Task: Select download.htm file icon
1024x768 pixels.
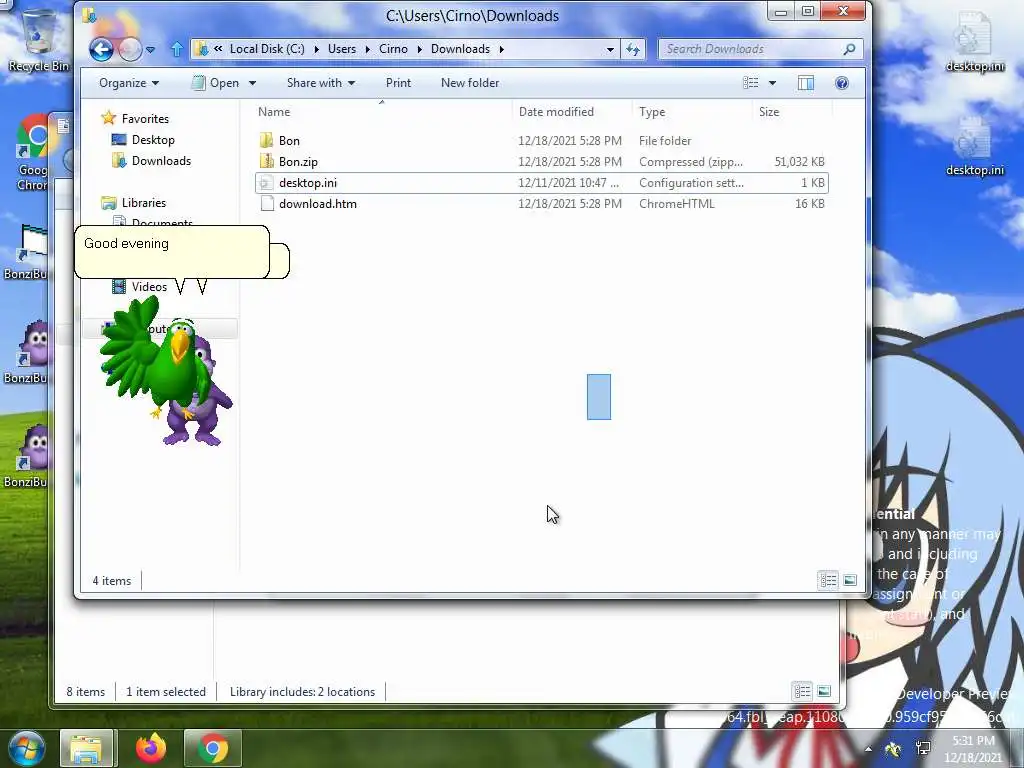Action: 266,204
